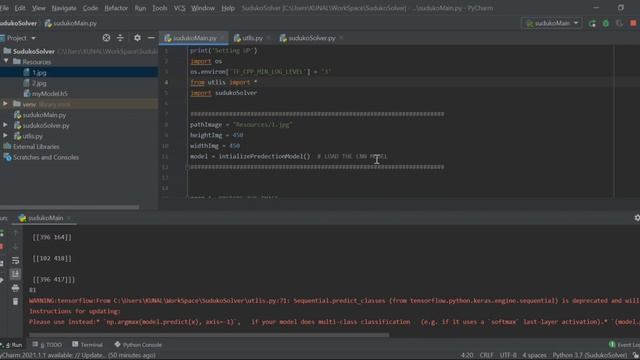This screenshot has height=360, width=640.
Task: Open the Run menu
Action: click(x=140, y=8)
